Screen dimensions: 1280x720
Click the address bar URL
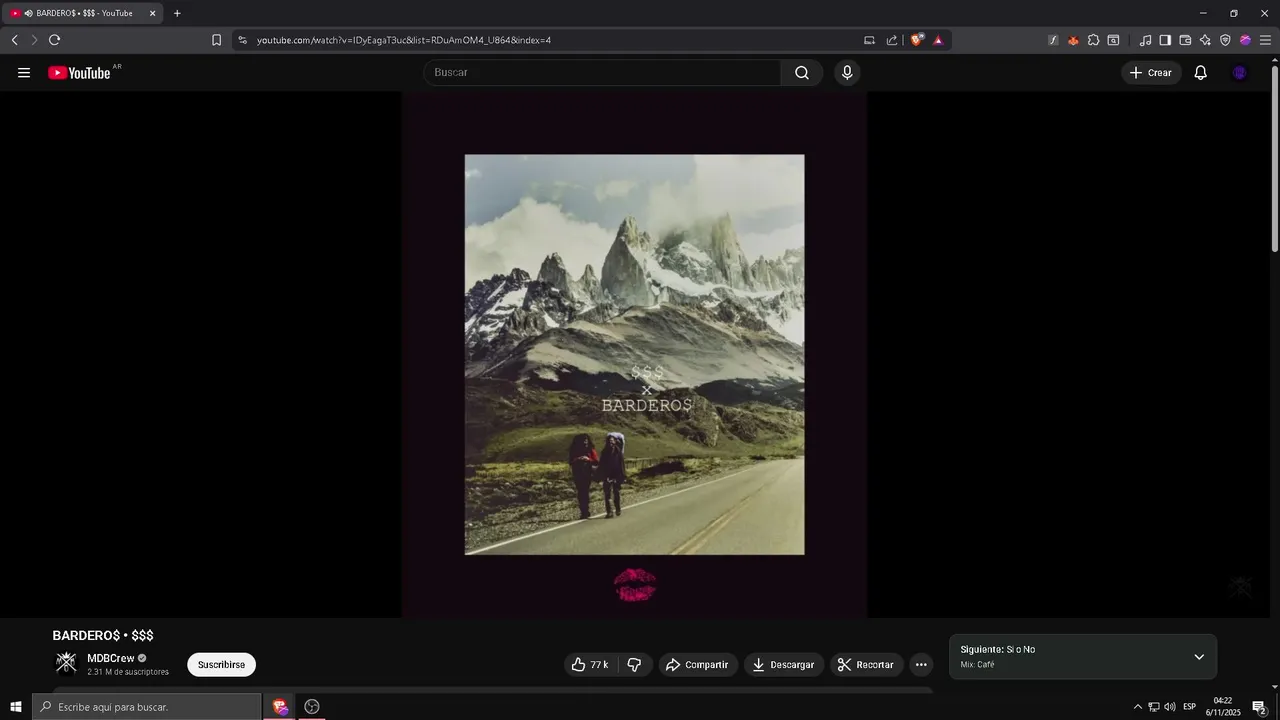point(403,40)
